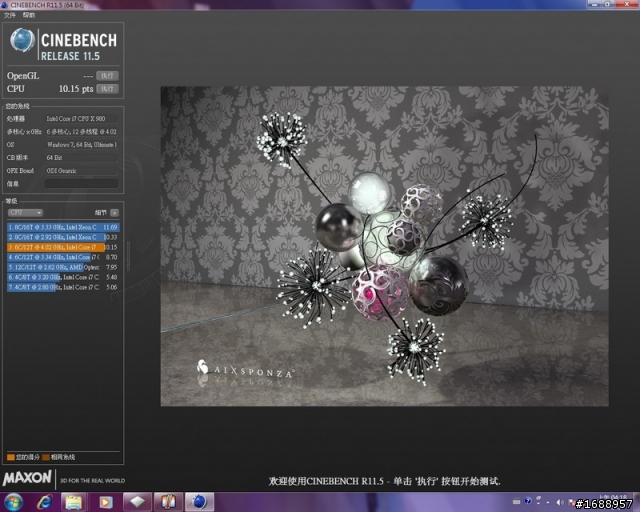Image resolution: width=640 pixels, height=512 pixels.
Task: Select the orange rank 3 entry 6C/12T 4.02 GHz
Action: pos(63,247)
